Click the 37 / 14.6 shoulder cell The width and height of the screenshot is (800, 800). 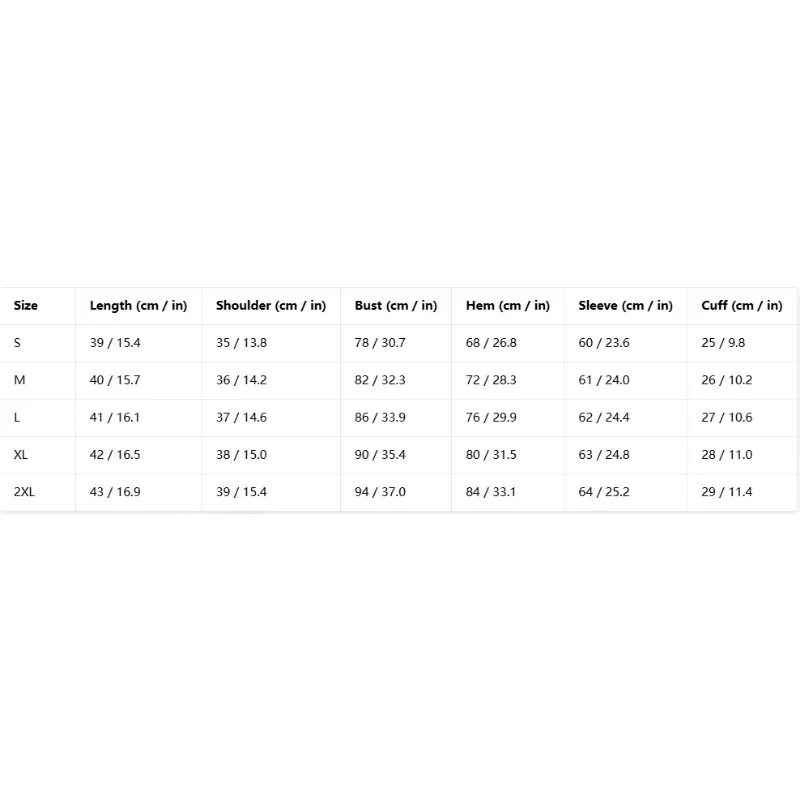pyautogui.click(x=241, y=417)
